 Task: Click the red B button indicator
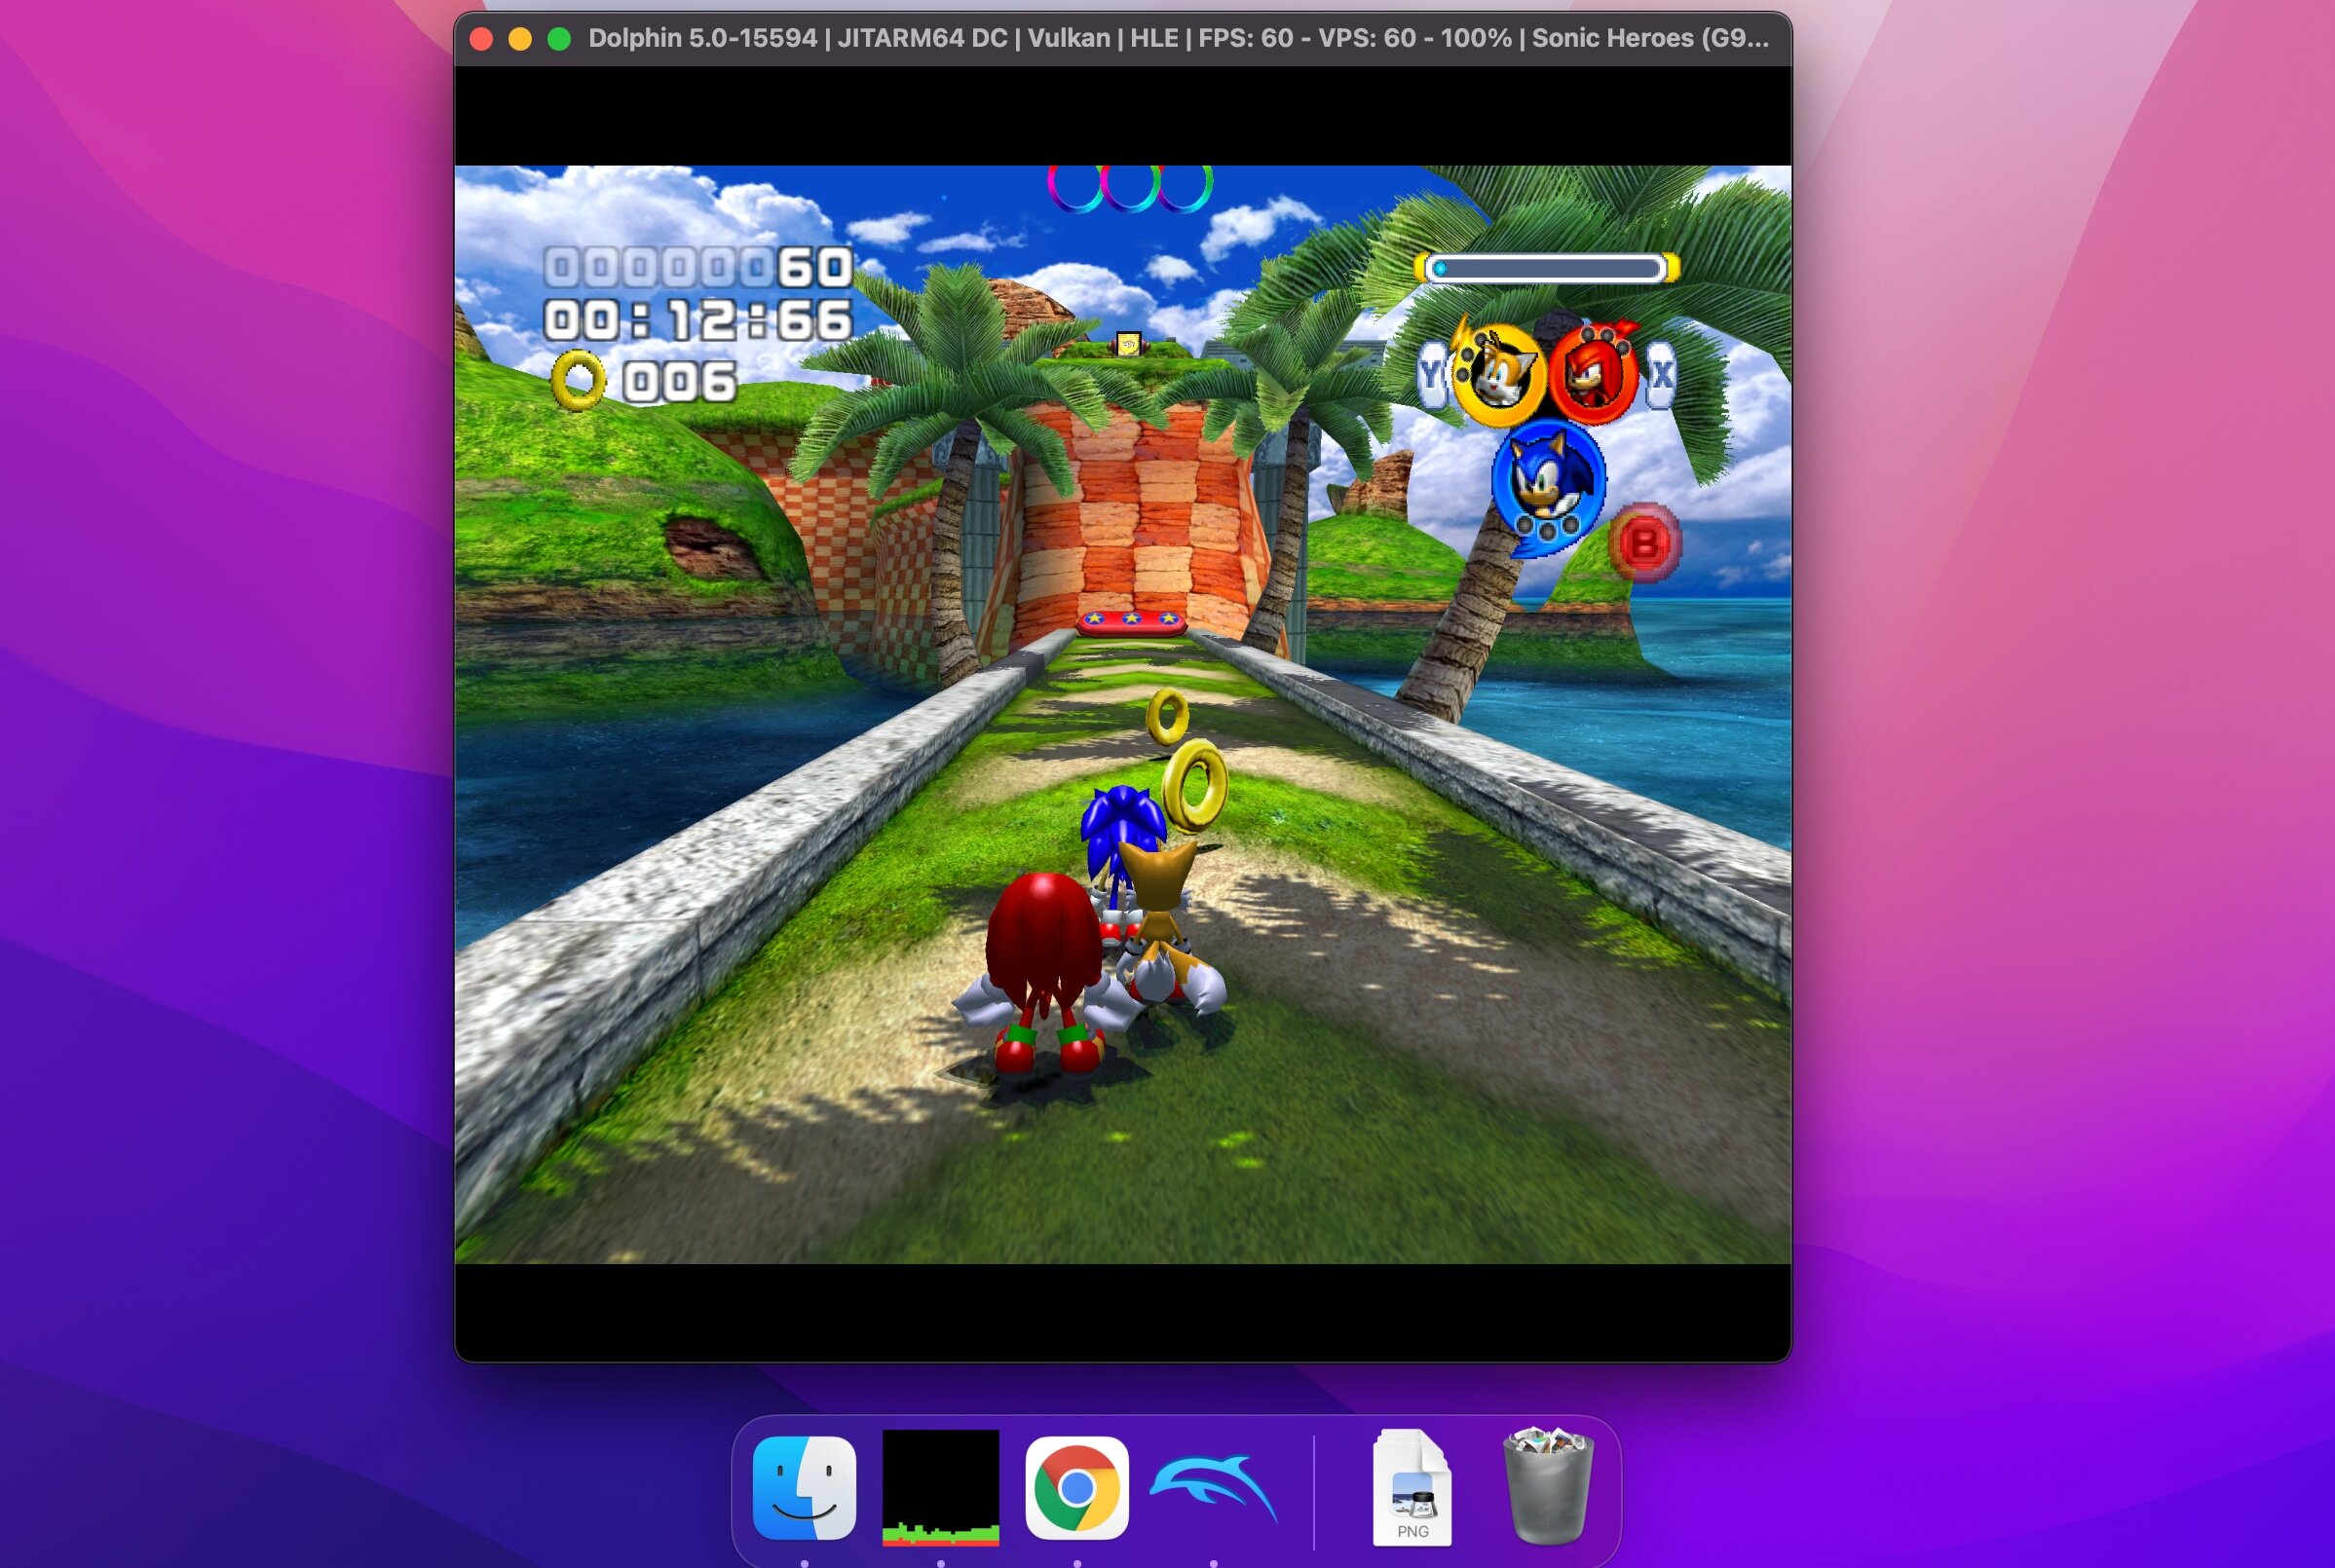coord(1645,543)
